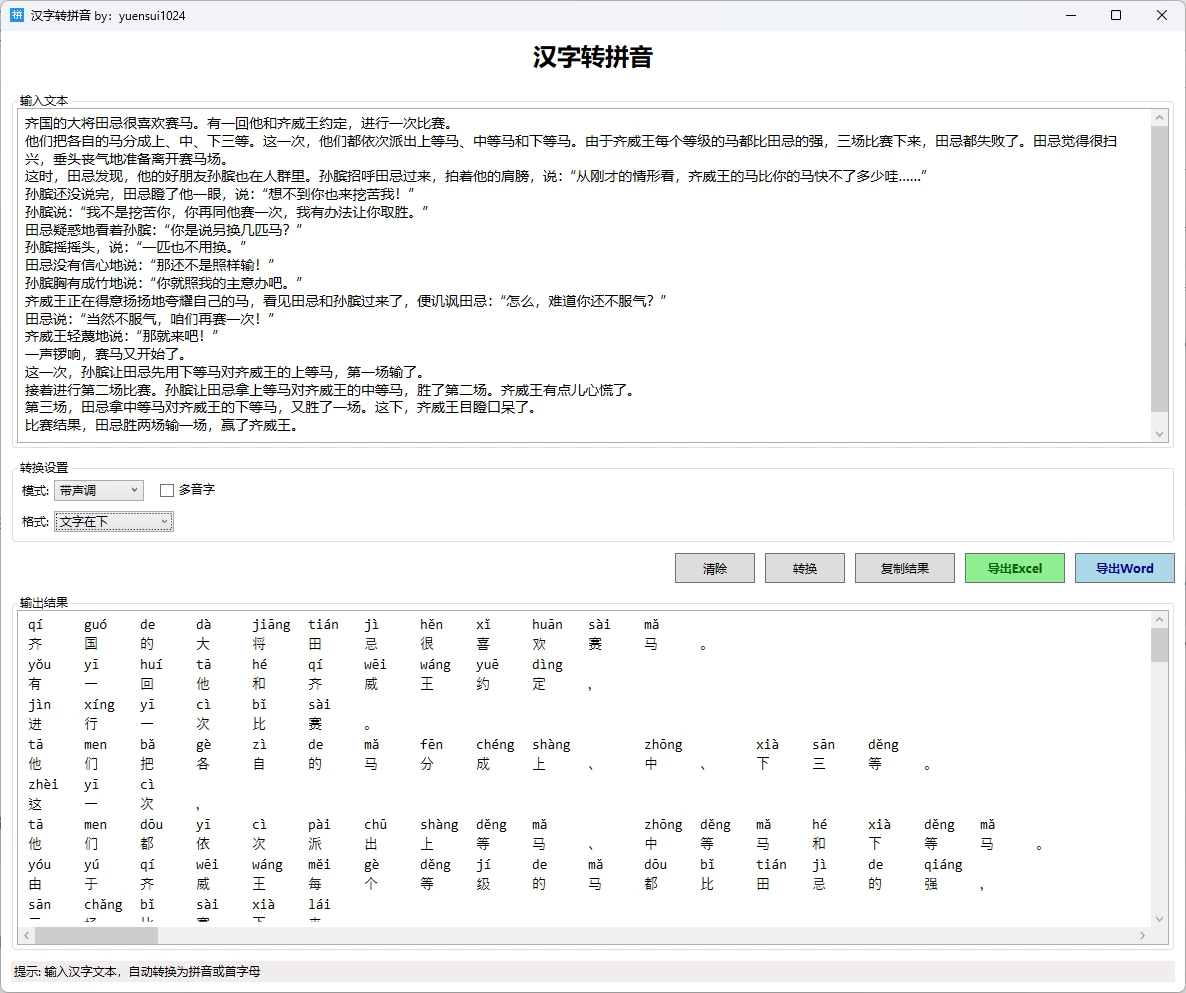1186x993 pixels.
Task: Click the 清除 button
Action: [x=715, y=568]
